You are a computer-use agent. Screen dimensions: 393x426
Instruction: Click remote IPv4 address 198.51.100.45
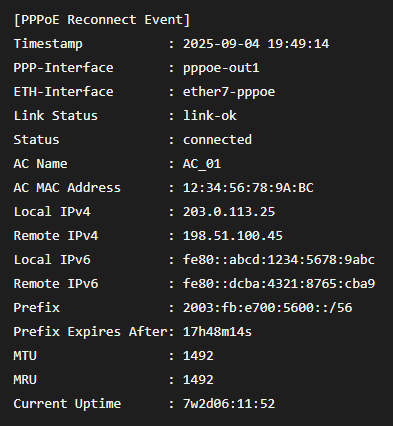[x=233, y=236]
